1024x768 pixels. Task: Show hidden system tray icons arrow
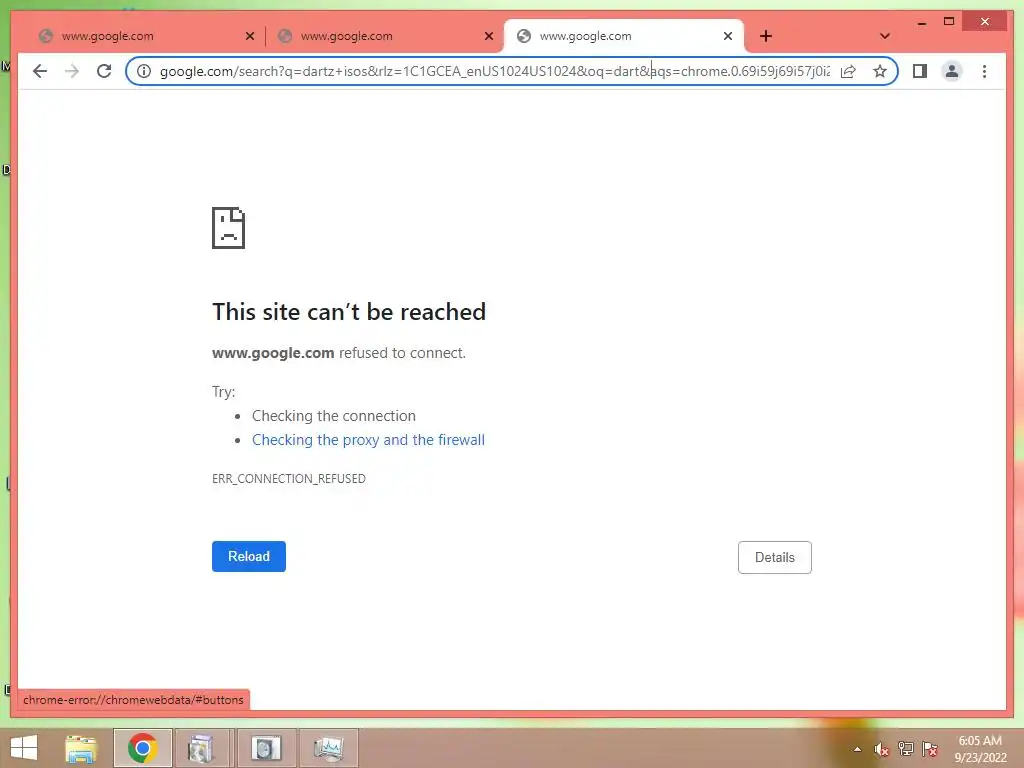857,749
